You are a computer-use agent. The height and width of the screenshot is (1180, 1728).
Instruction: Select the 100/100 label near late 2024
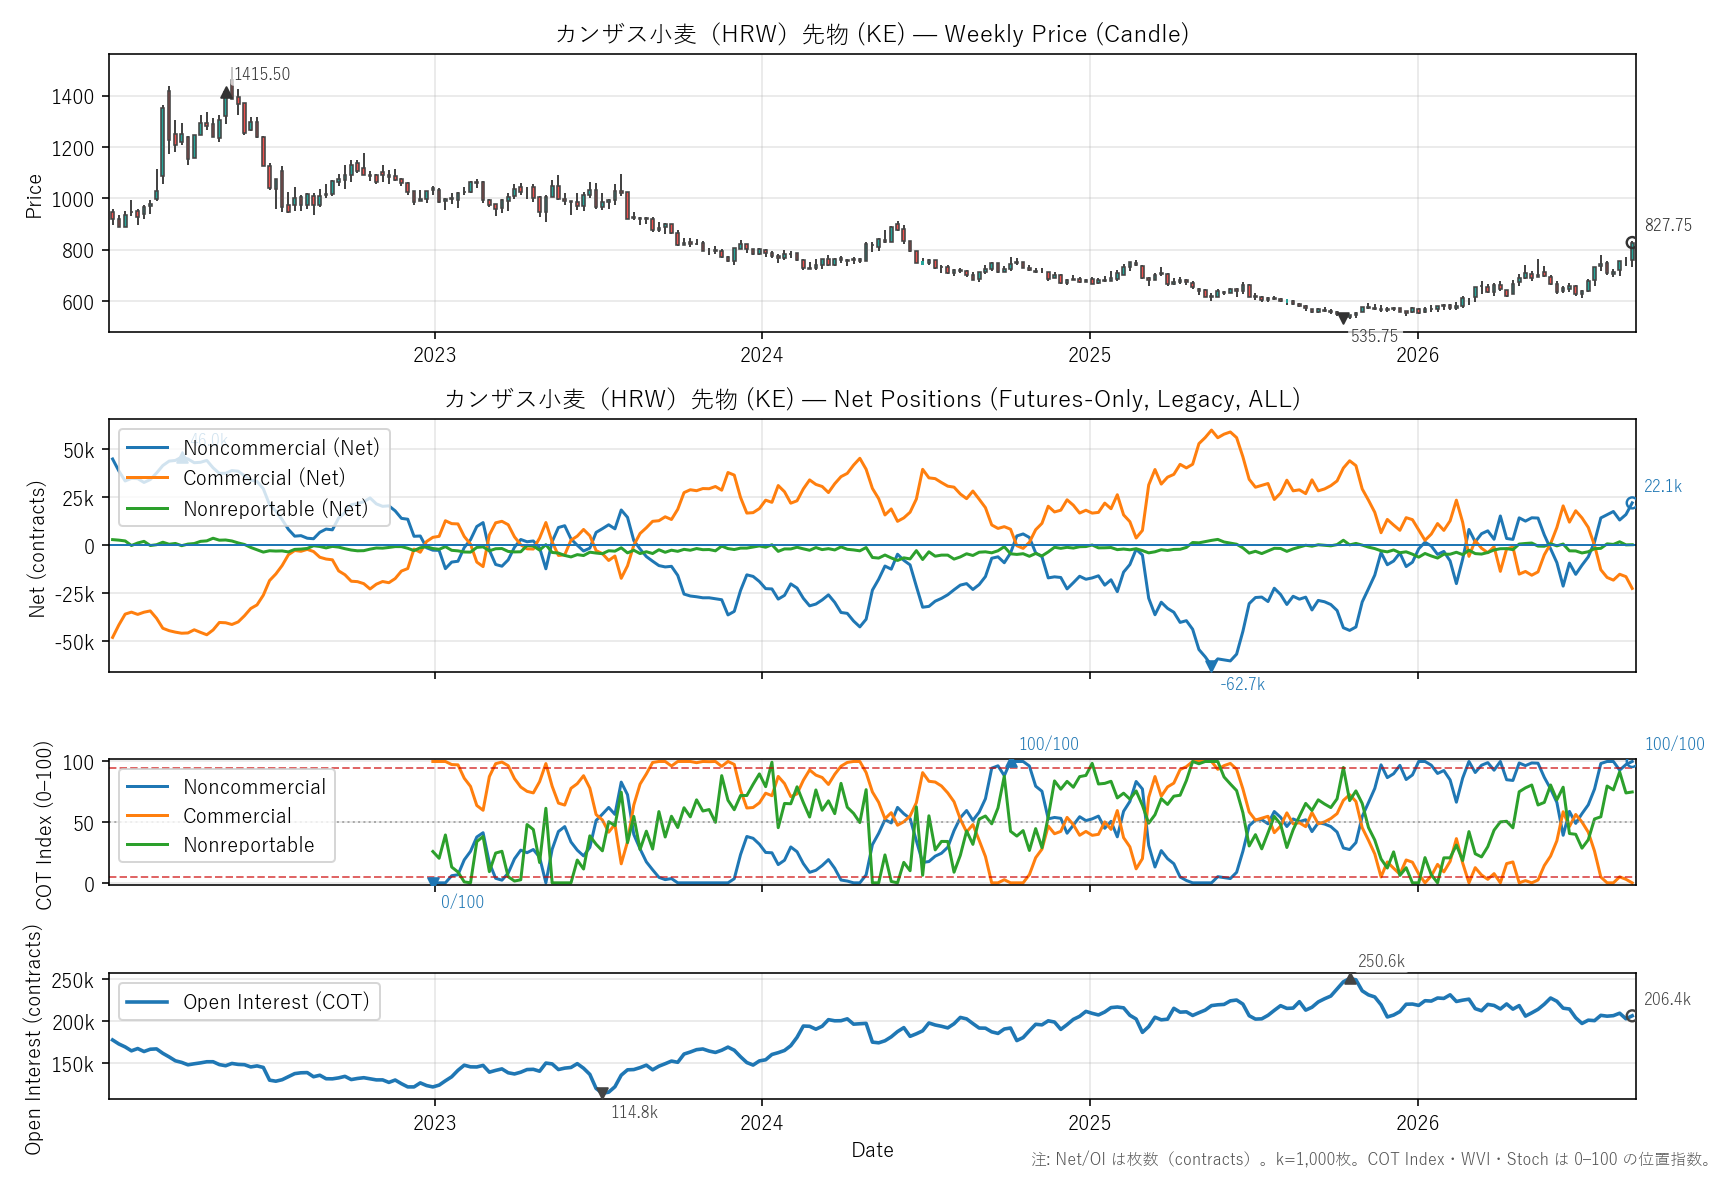coord(1049,744)
